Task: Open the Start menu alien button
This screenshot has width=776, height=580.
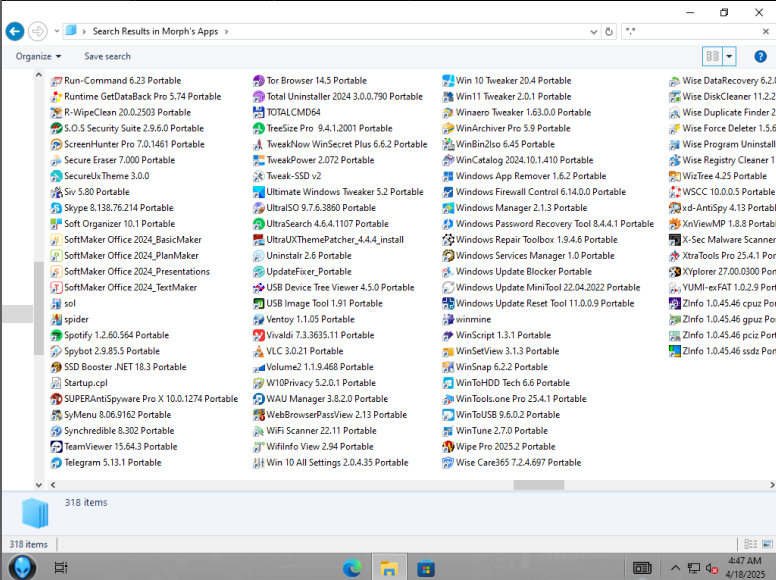Action: click(x=22, y=567)
